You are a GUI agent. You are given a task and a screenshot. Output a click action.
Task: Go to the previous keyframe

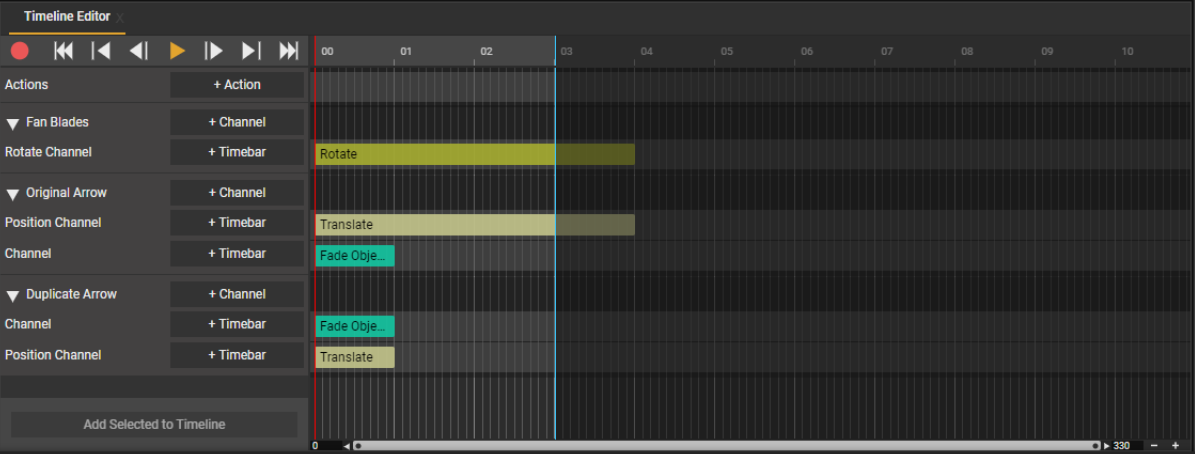coord(101,51)
